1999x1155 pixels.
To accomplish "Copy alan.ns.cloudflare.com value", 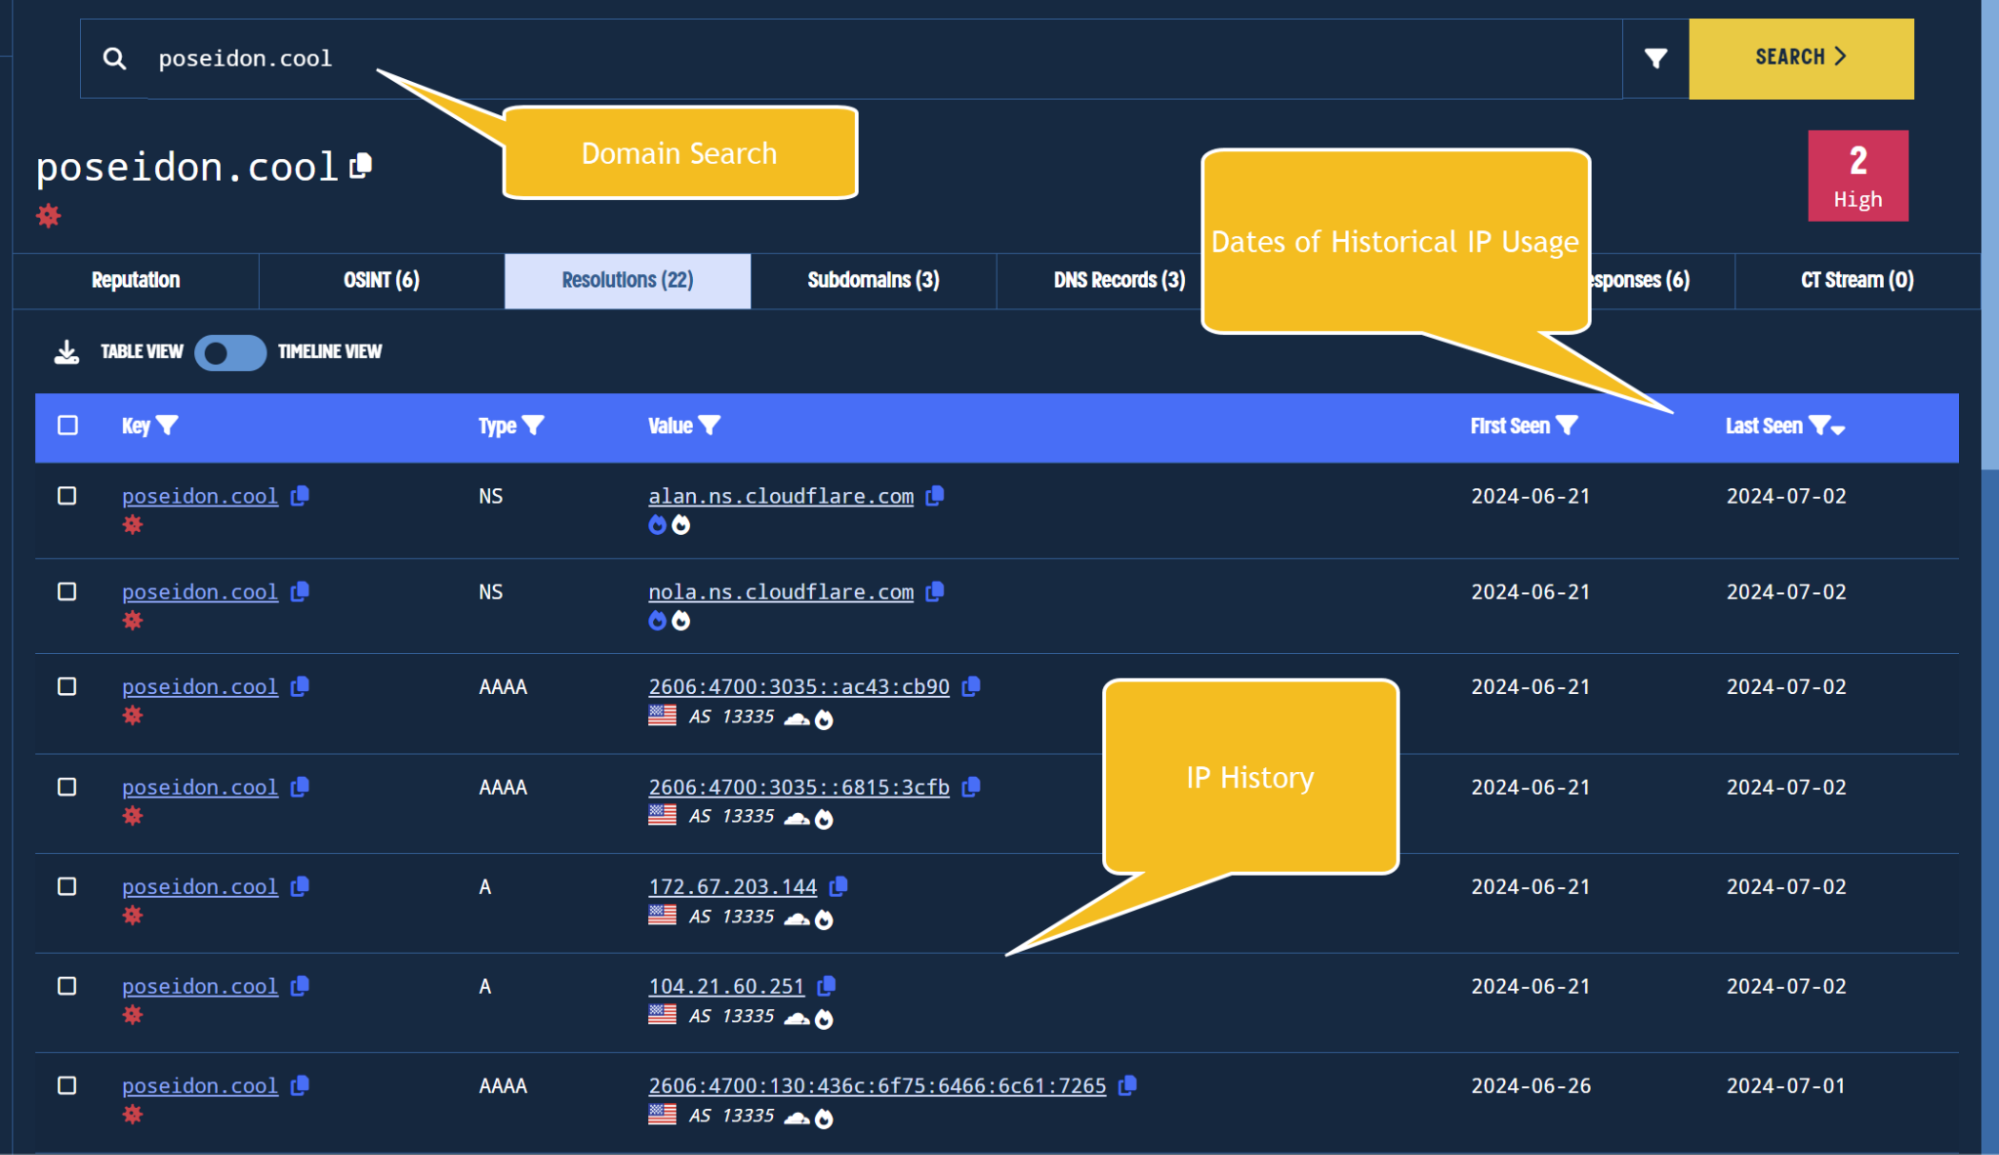I will click(x=935, y=495).
